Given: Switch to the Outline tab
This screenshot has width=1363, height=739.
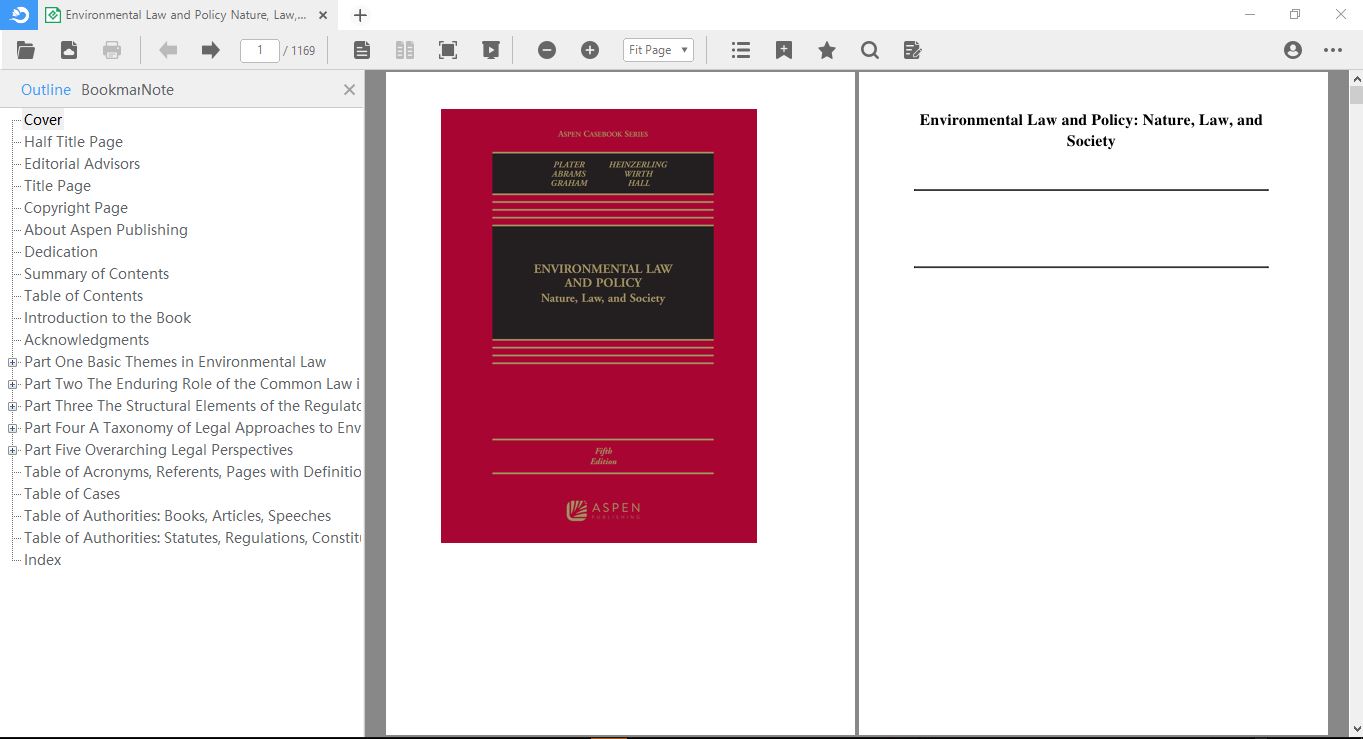Looking at the screenshot, I should [46, 90].
